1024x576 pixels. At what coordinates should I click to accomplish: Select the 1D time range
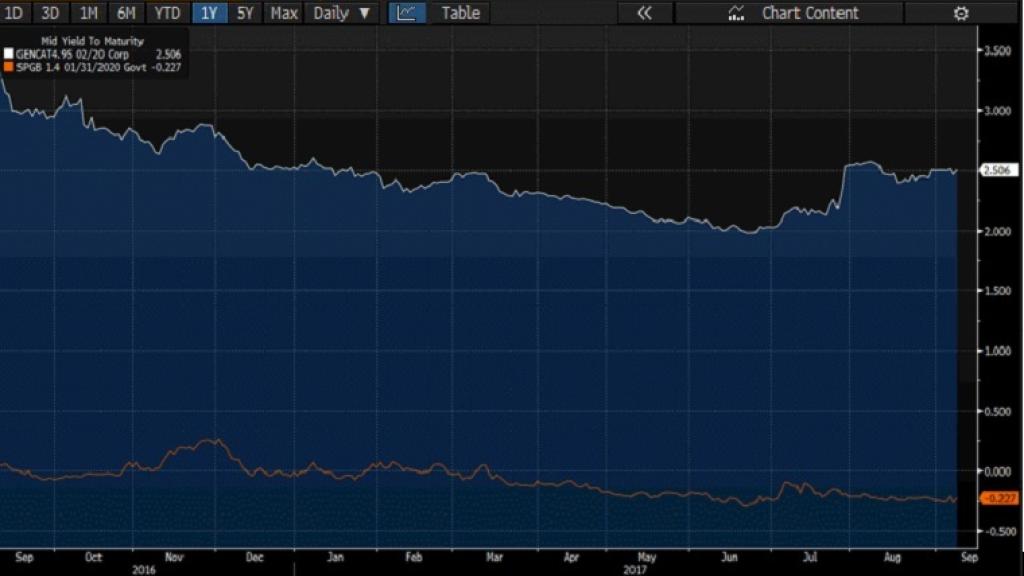[15, 13]
